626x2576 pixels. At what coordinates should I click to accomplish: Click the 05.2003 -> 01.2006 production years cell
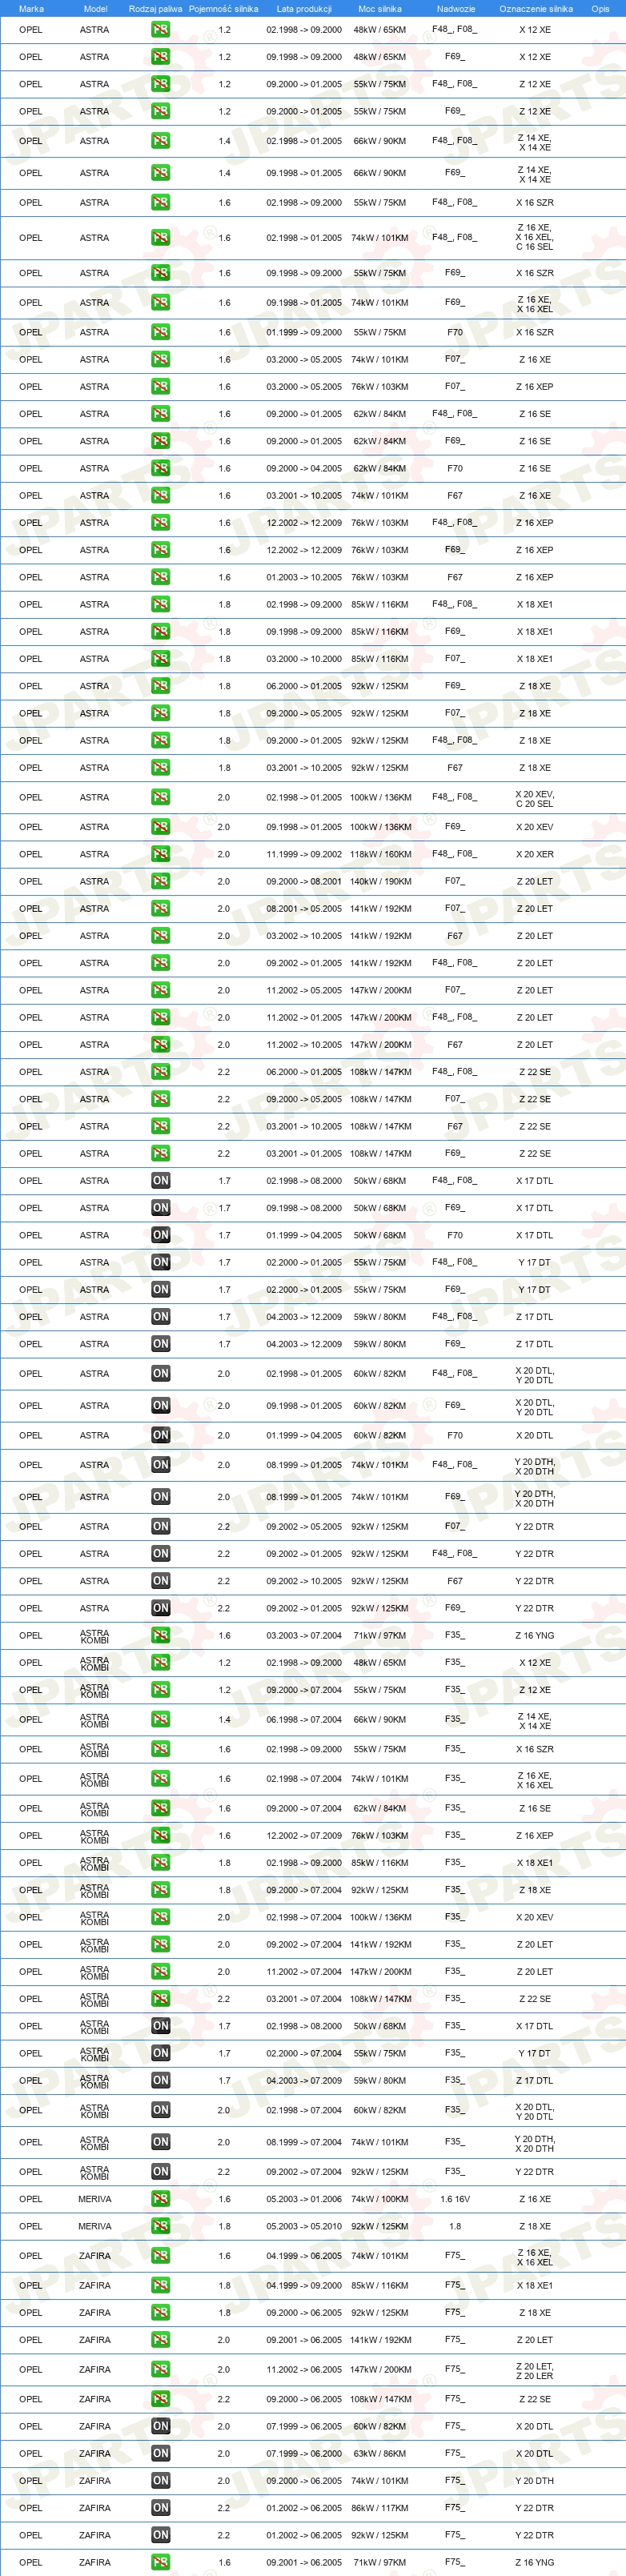pyautogui.click(x=304, y=2199)
